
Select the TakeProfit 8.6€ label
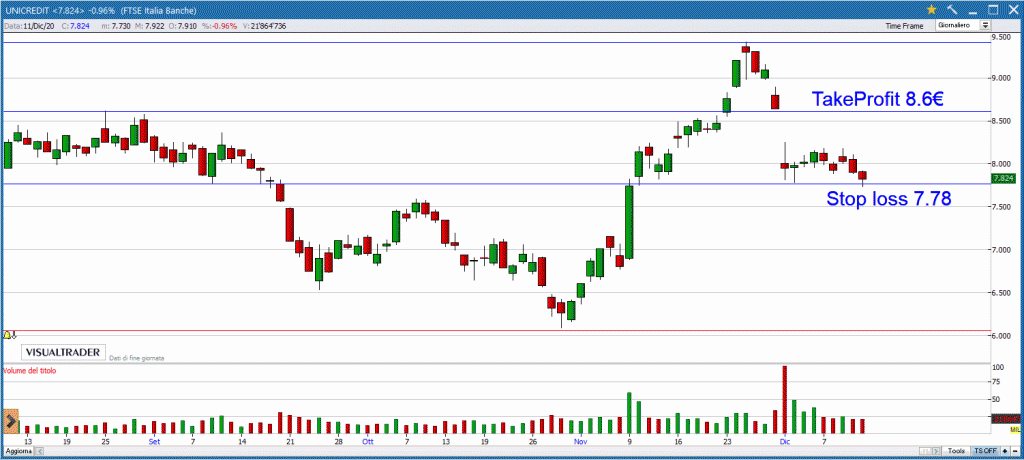877,100
